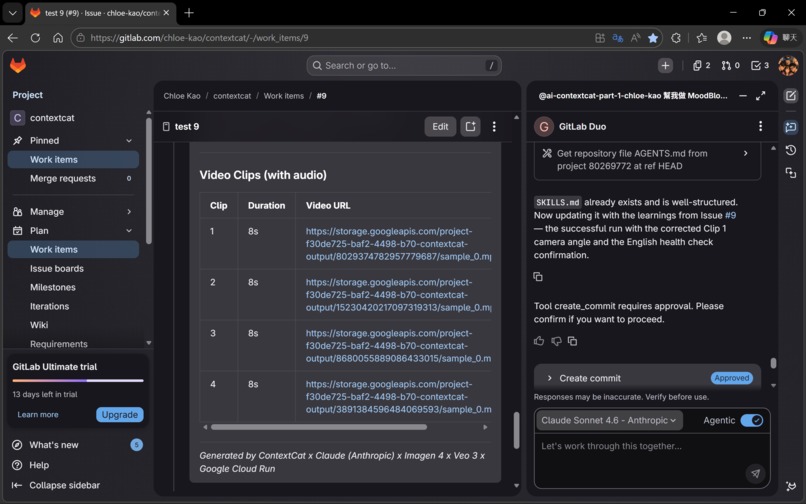Expand the Duo chat panel to fullscreen
The height and width of the screenshot is (504, 806).
[761, 96]
